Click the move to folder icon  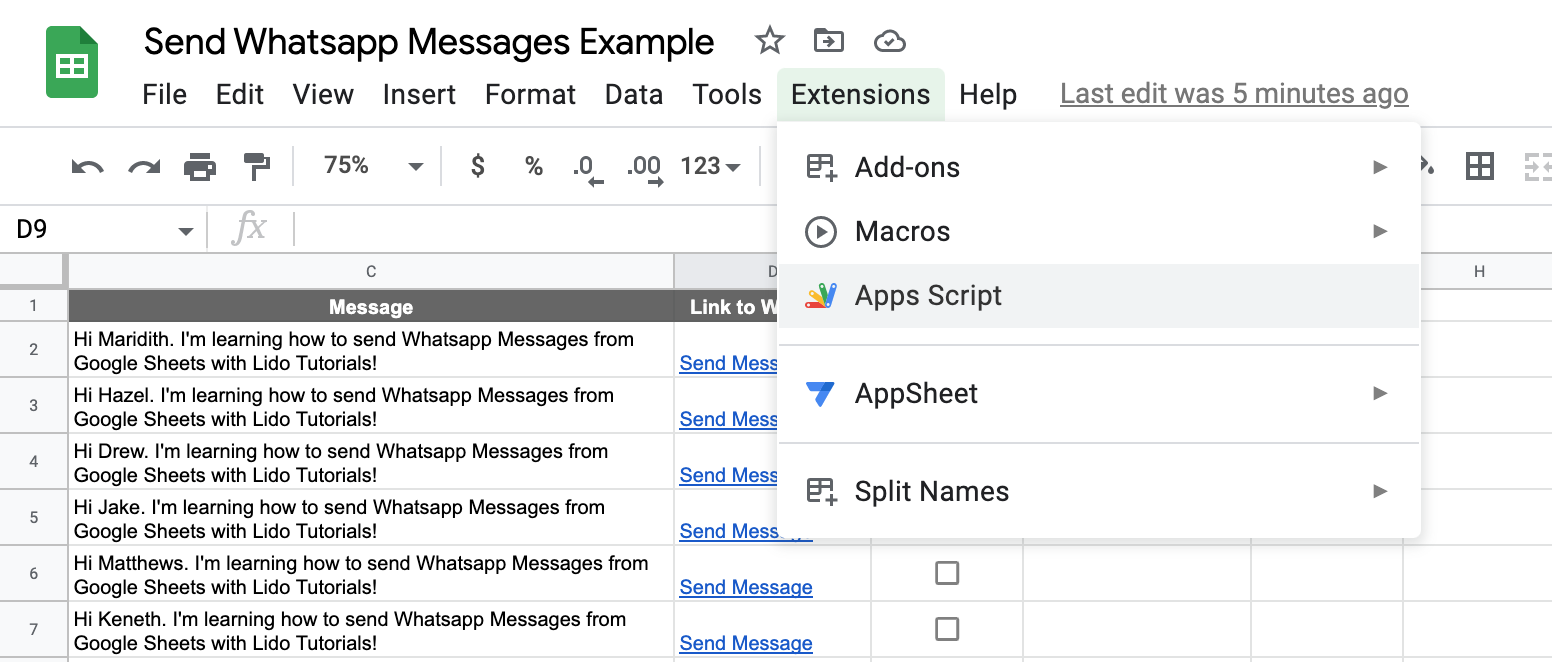pos(828,41)
